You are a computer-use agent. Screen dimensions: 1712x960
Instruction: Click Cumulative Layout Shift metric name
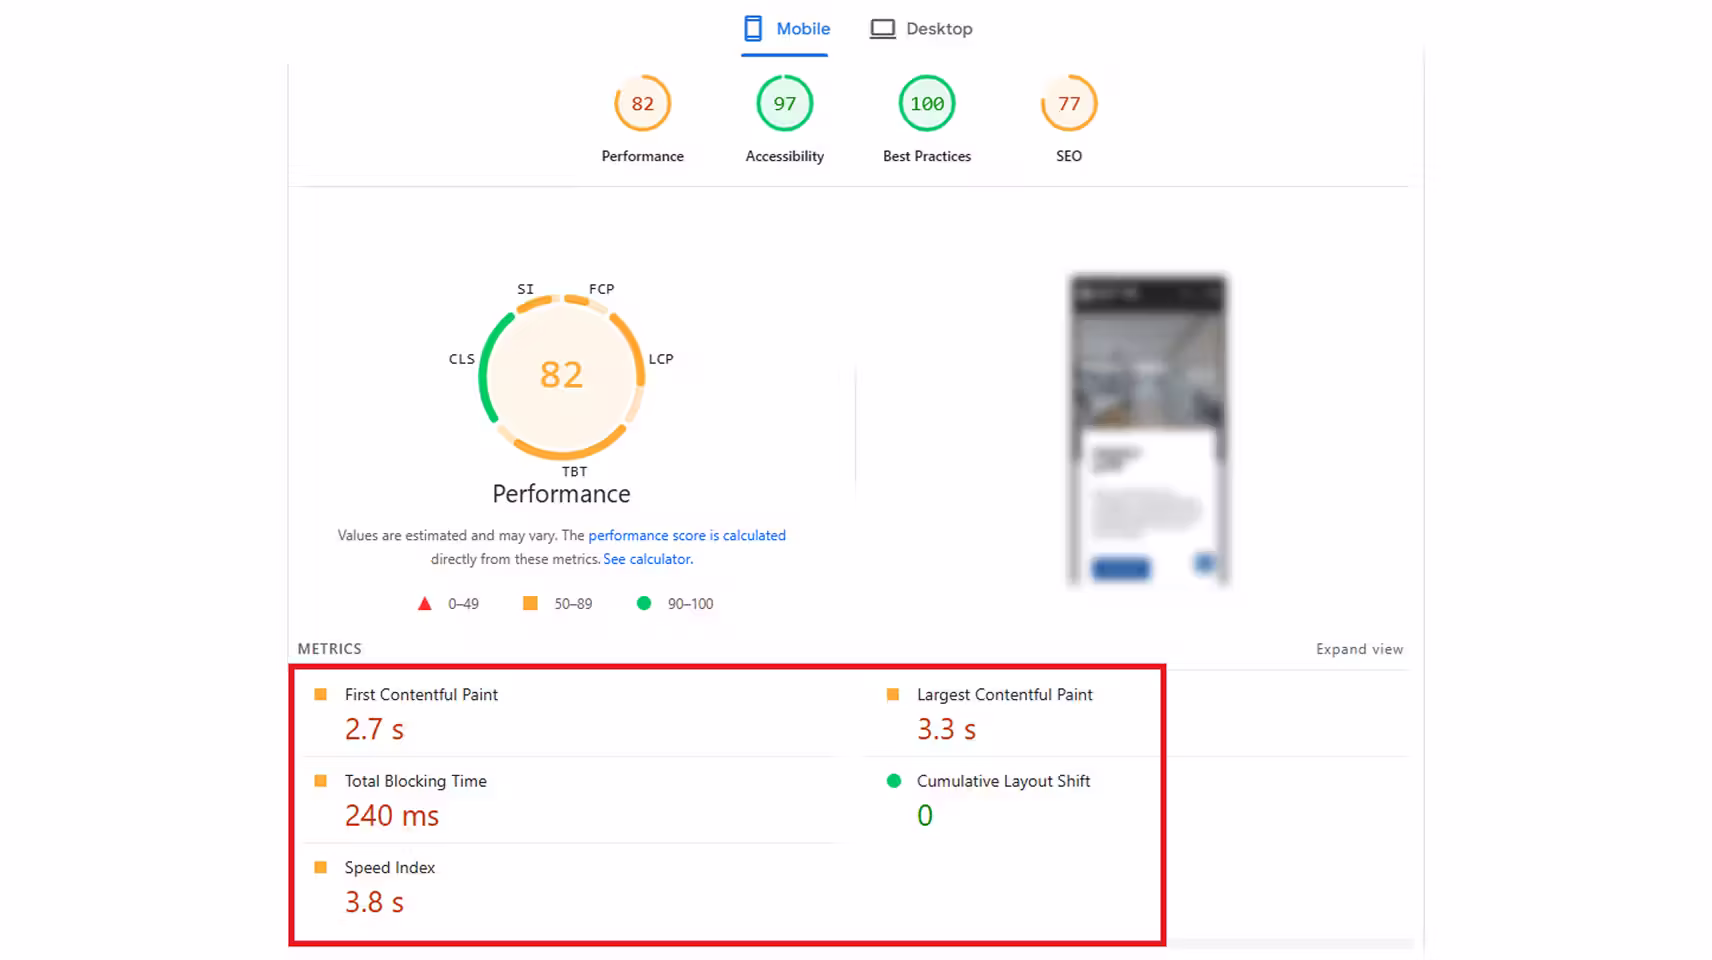click(1003, 781)
